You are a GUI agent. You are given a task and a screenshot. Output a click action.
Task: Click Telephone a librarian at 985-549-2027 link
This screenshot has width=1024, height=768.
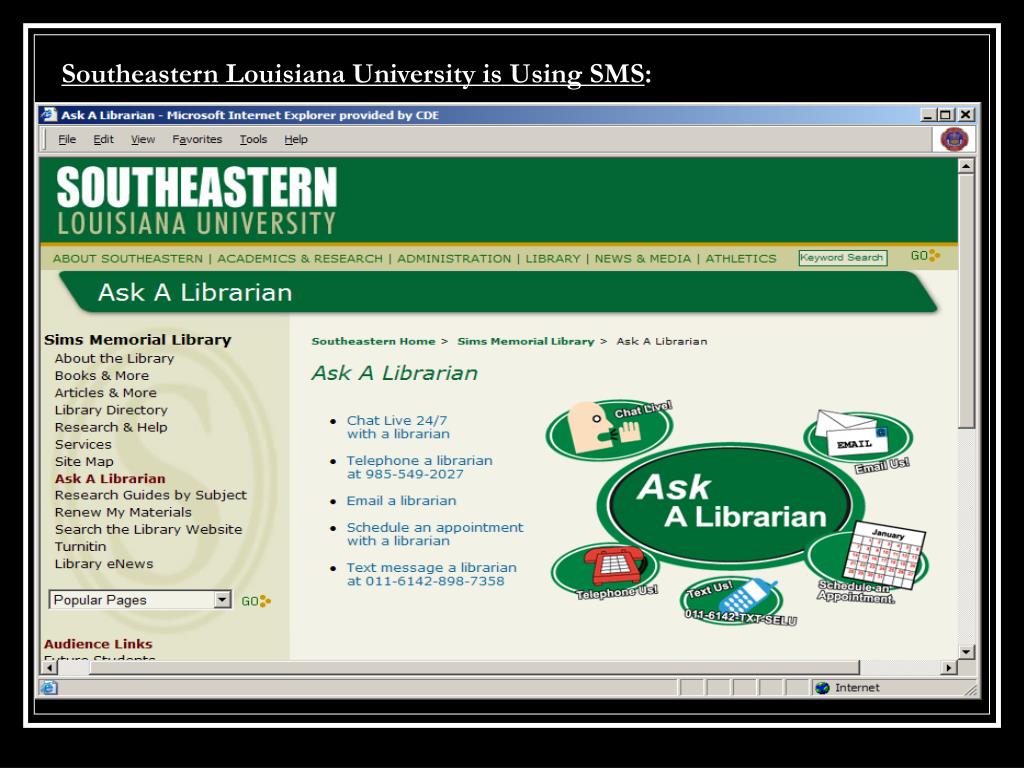419,467
